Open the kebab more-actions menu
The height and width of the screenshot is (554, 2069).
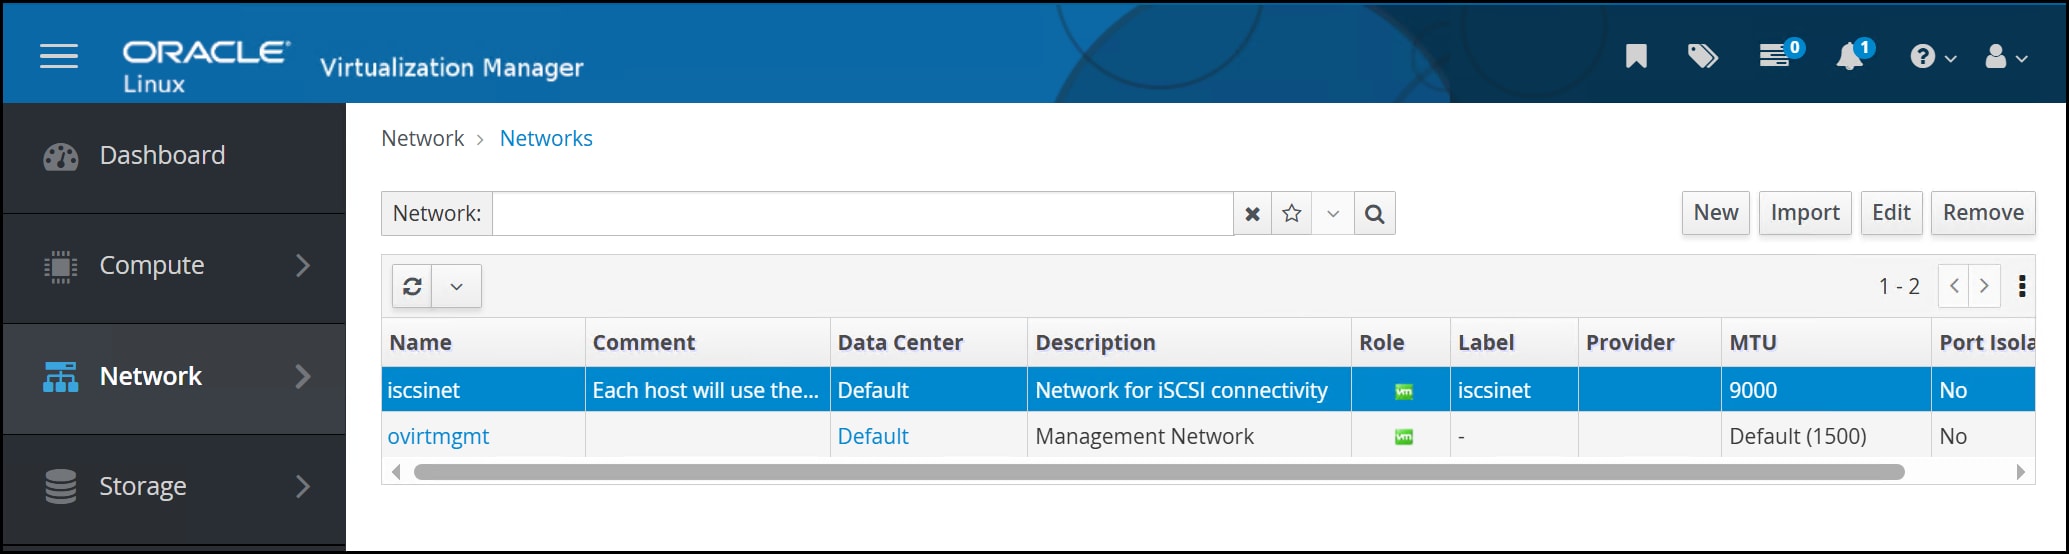coord(2022,286)
